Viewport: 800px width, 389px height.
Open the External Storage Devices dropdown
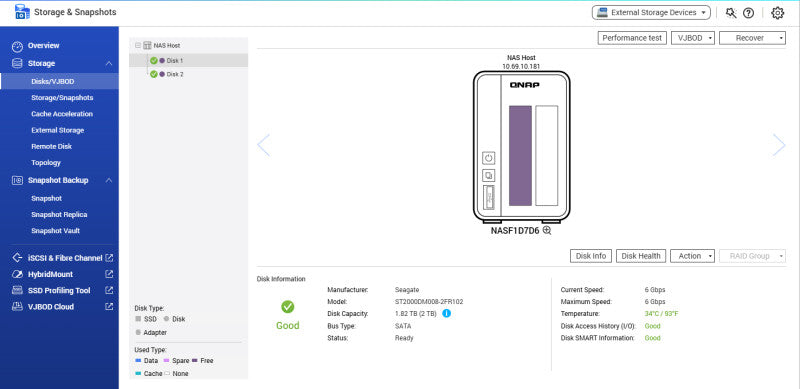[651, 13]
